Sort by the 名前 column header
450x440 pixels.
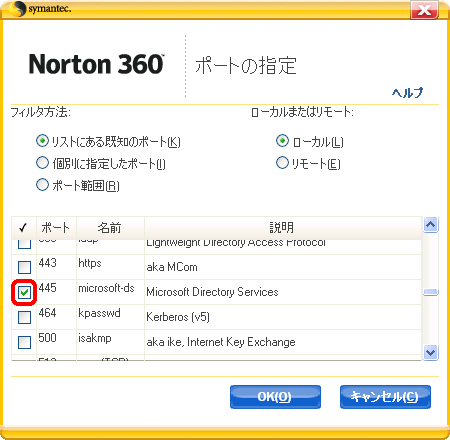pyautogui.click(x=110, y=228)
